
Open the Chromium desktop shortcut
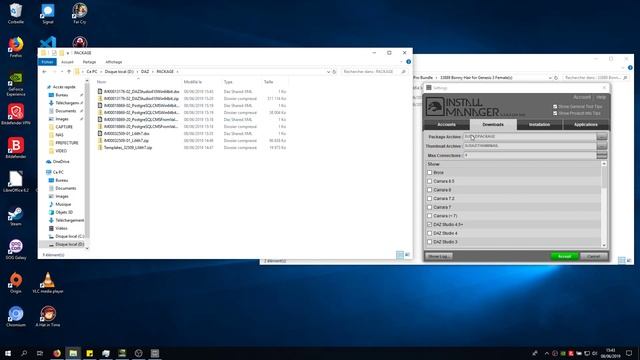[x=16, y=317]
